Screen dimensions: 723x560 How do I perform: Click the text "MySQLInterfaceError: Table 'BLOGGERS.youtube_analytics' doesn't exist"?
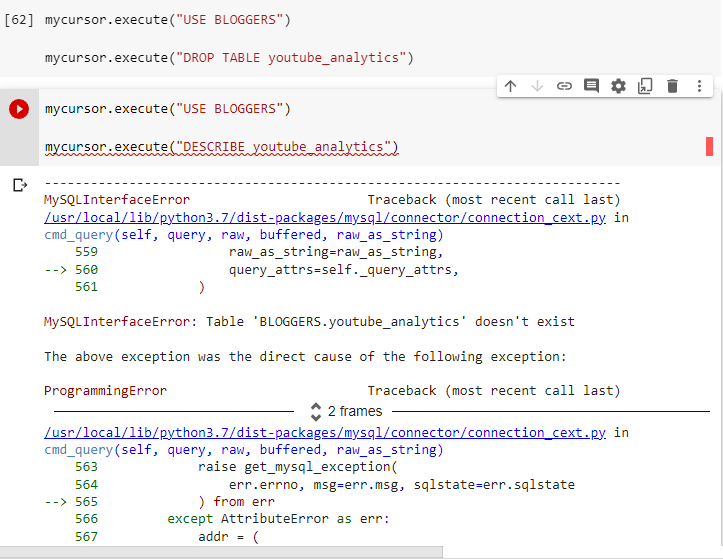[x=309, y=322]
